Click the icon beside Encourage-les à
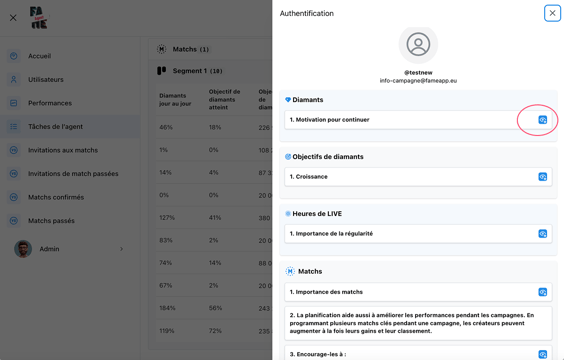The width and height of the screenshot is (564, 360). 542,354
